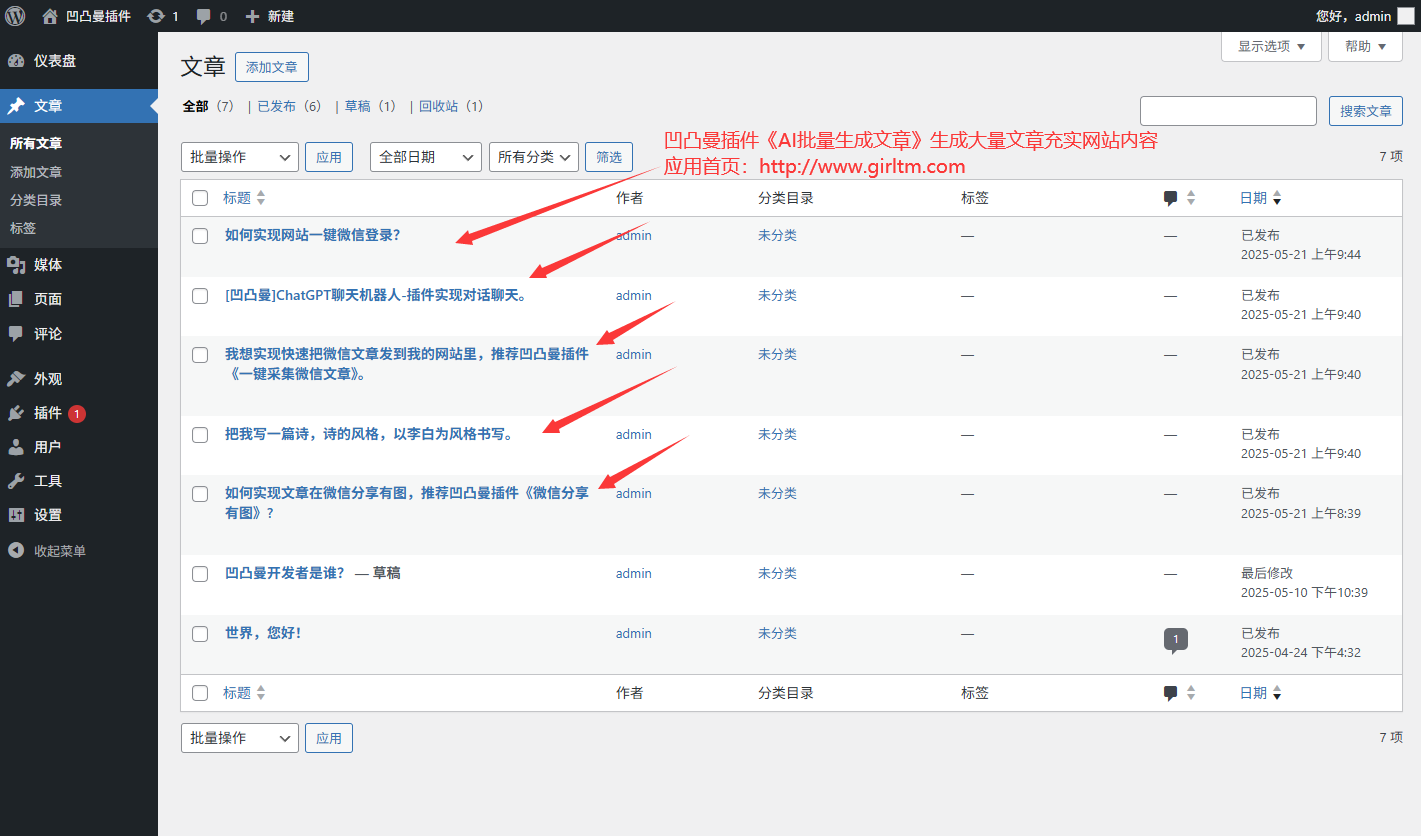The width and height of the screenshot is (1421, 836).
Task: Sort by 日期 arrow in header
Action: tap(1277, 199)
